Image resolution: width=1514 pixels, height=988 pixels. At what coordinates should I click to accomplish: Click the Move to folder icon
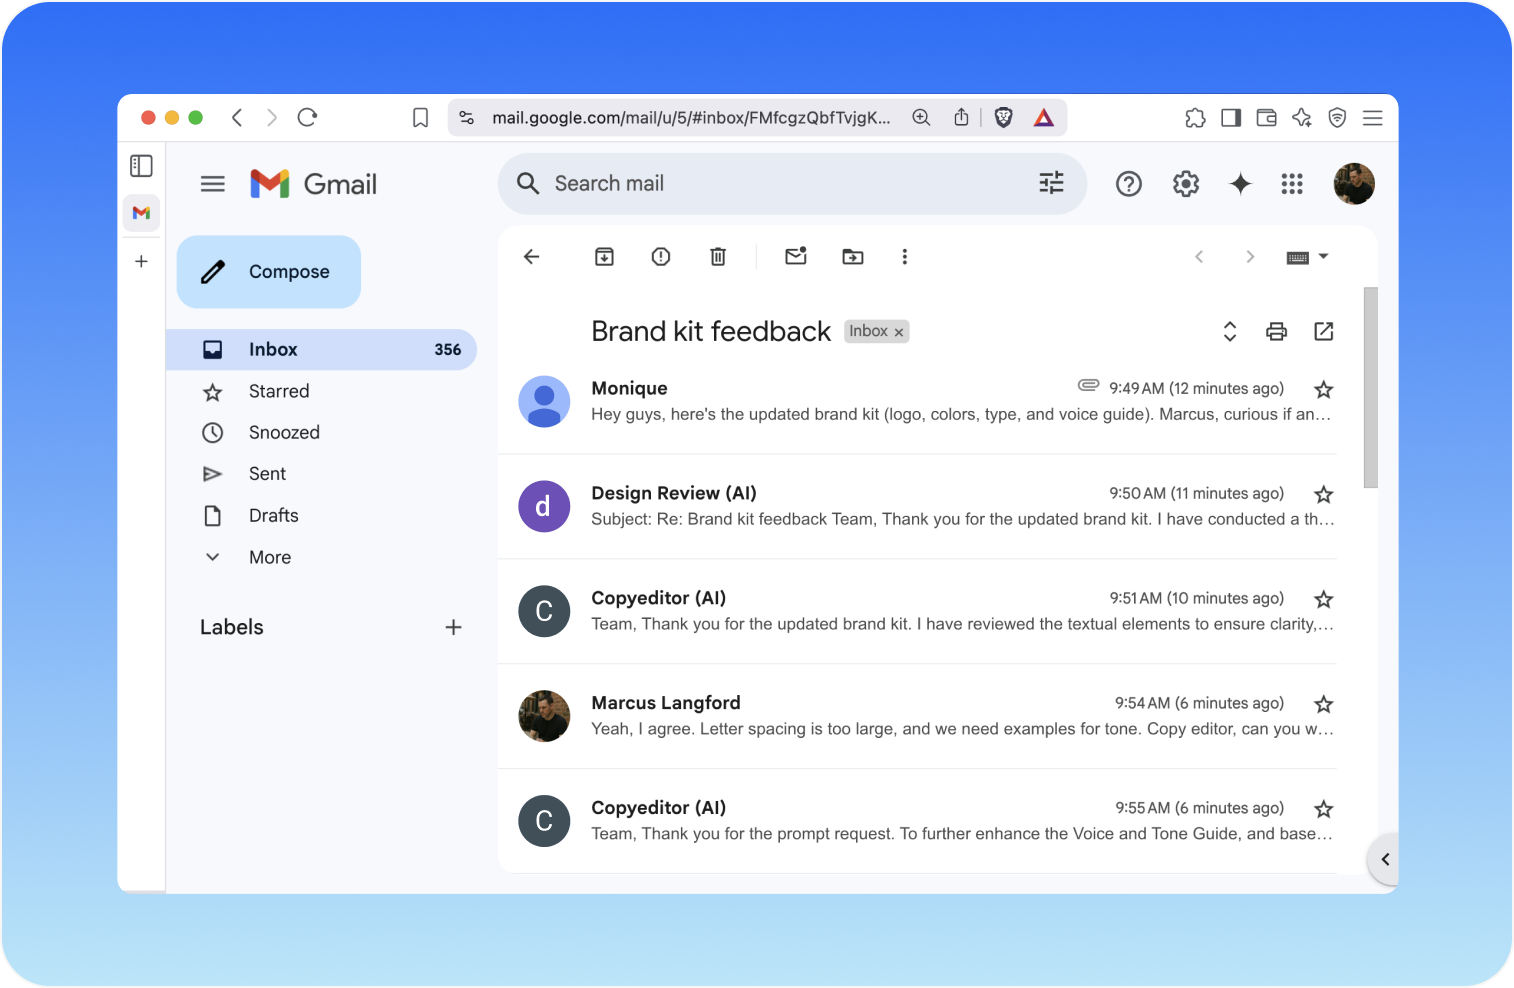853,257
